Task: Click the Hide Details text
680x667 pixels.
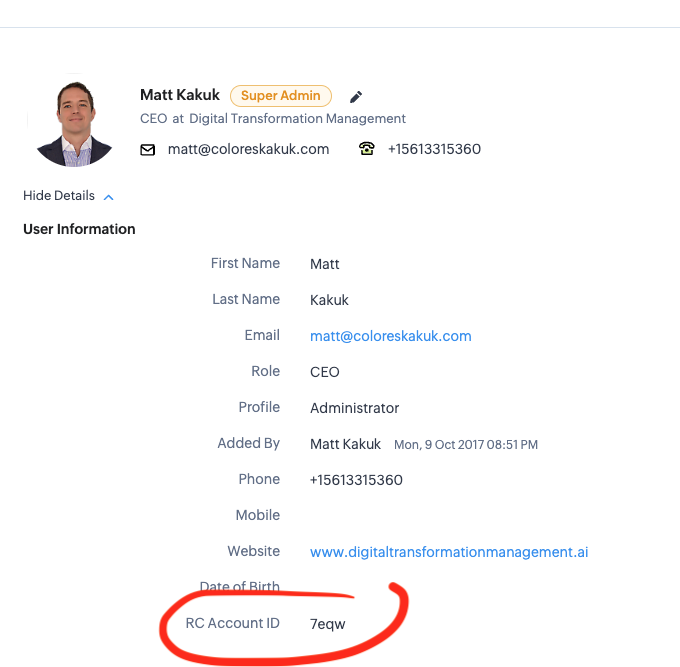Action: click(59, 196)
